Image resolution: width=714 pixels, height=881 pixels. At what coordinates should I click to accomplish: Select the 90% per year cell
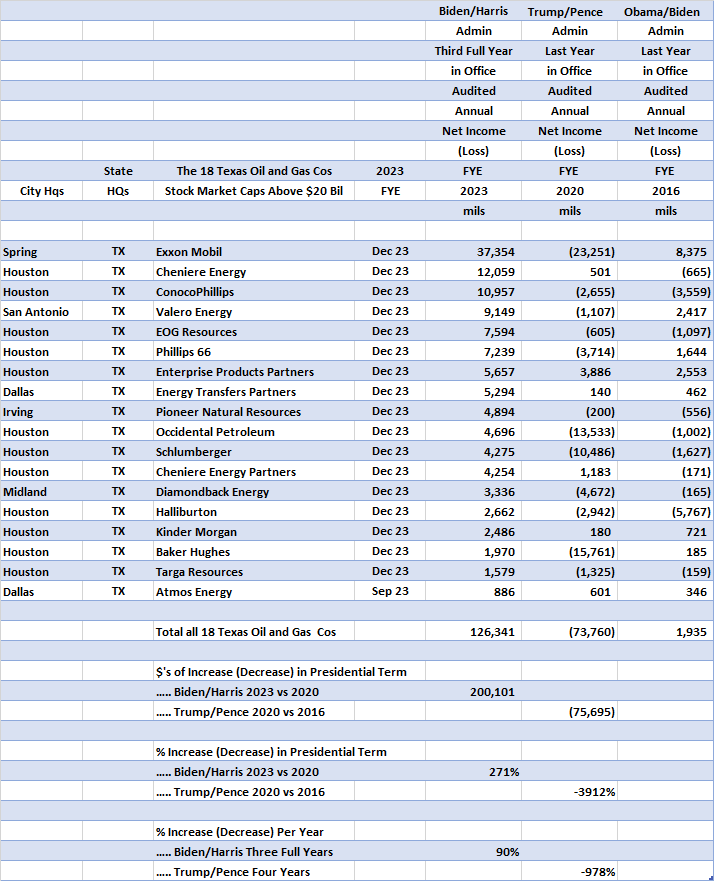[473, 852]
